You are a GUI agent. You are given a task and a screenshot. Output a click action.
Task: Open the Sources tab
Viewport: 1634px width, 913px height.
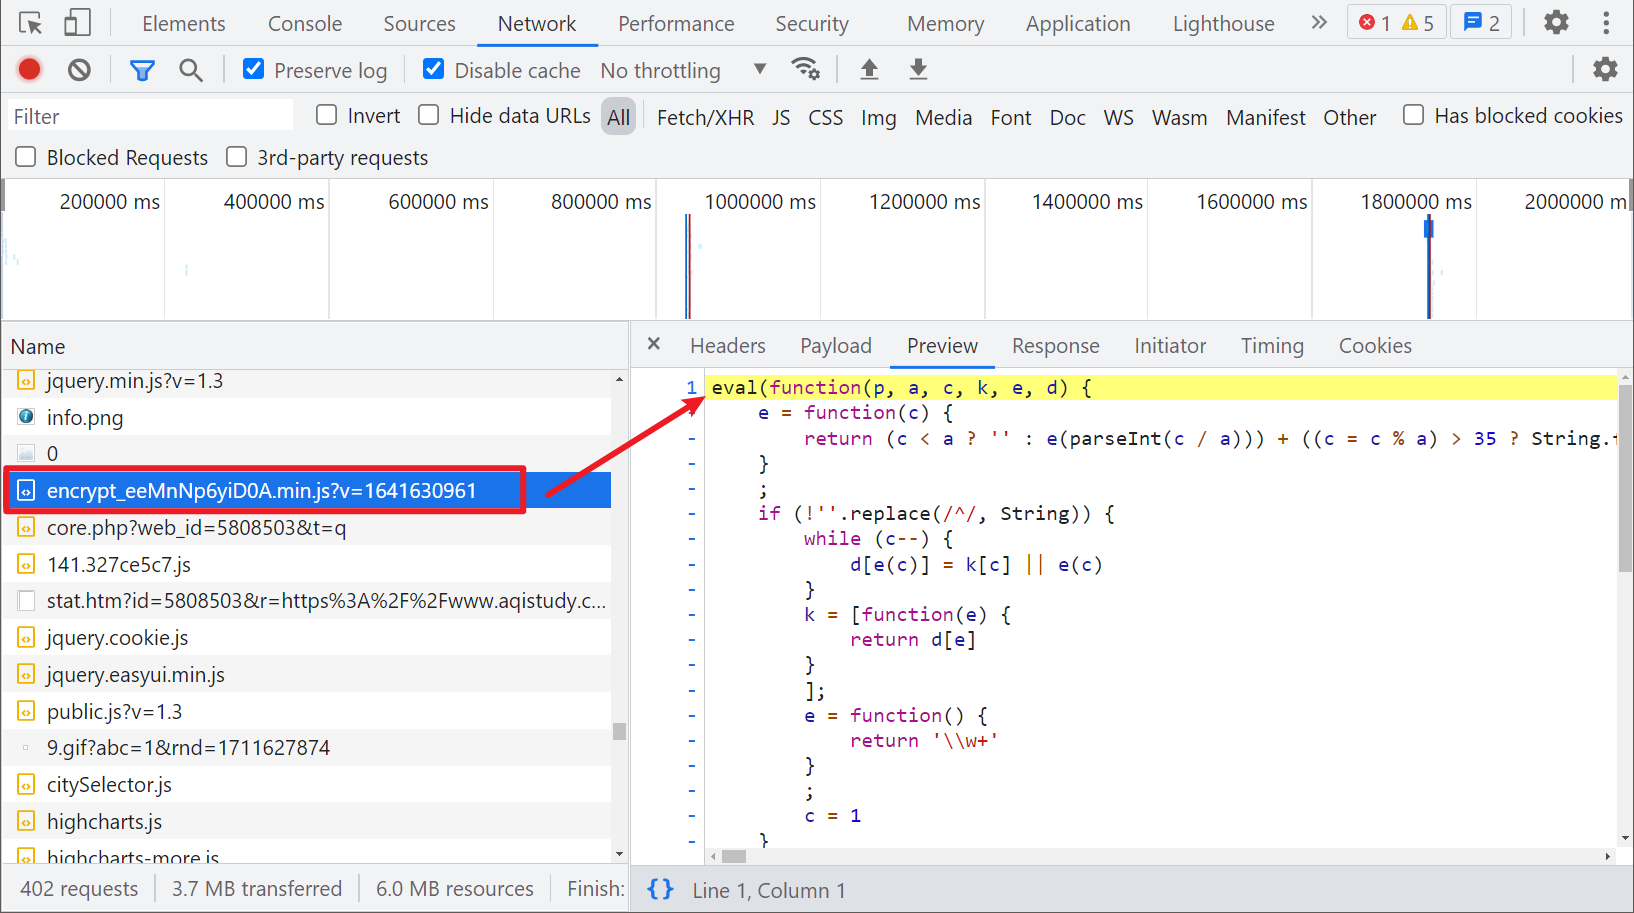(419, 23)
